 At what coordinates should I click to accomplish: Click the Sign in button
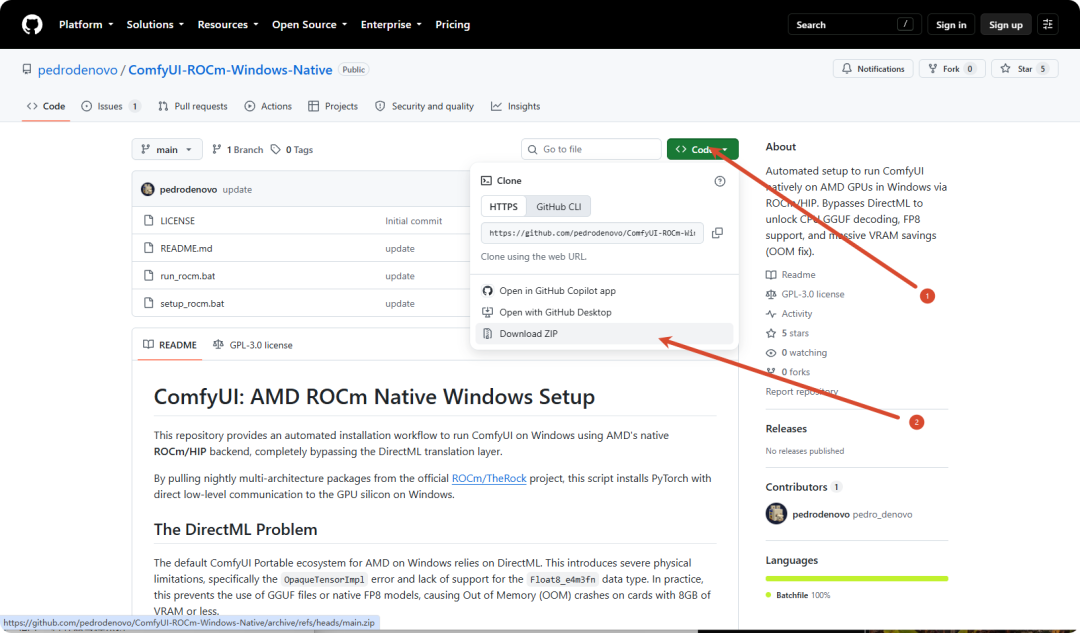tap(951, 25)
